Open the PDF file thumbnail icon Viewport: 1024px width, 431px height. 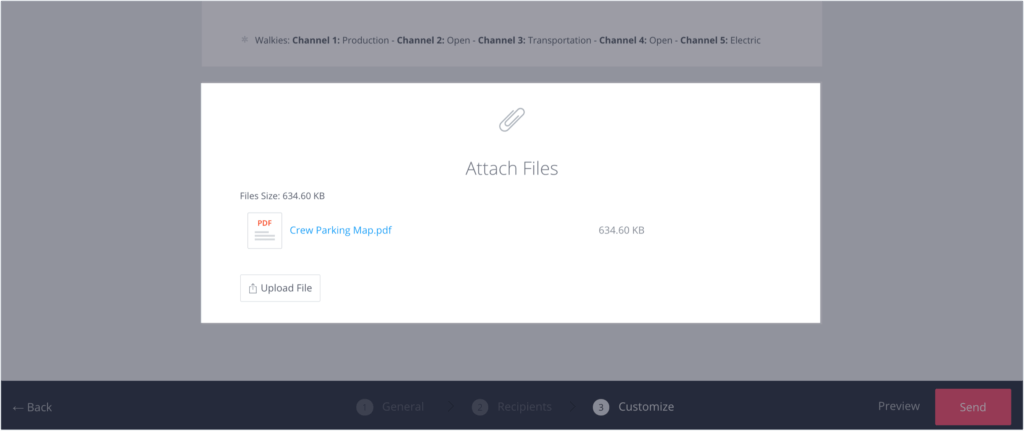pos(265,230)
